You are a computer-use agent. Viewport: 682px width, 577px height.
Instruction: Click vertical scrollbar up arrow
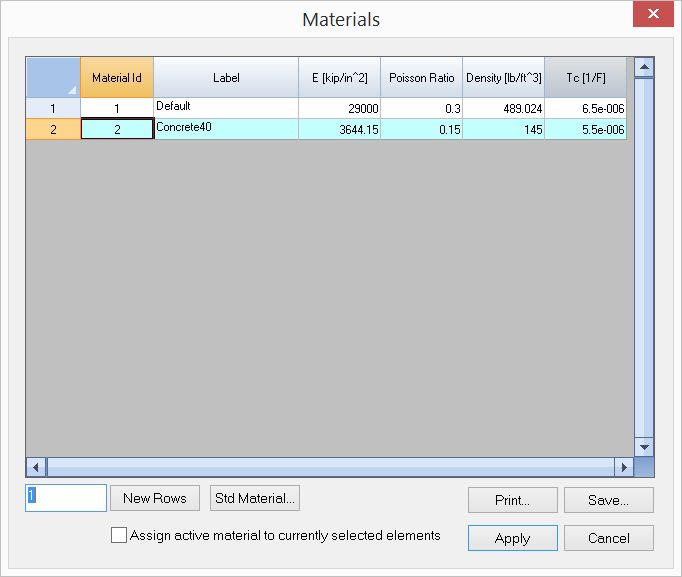click(644, 67)
